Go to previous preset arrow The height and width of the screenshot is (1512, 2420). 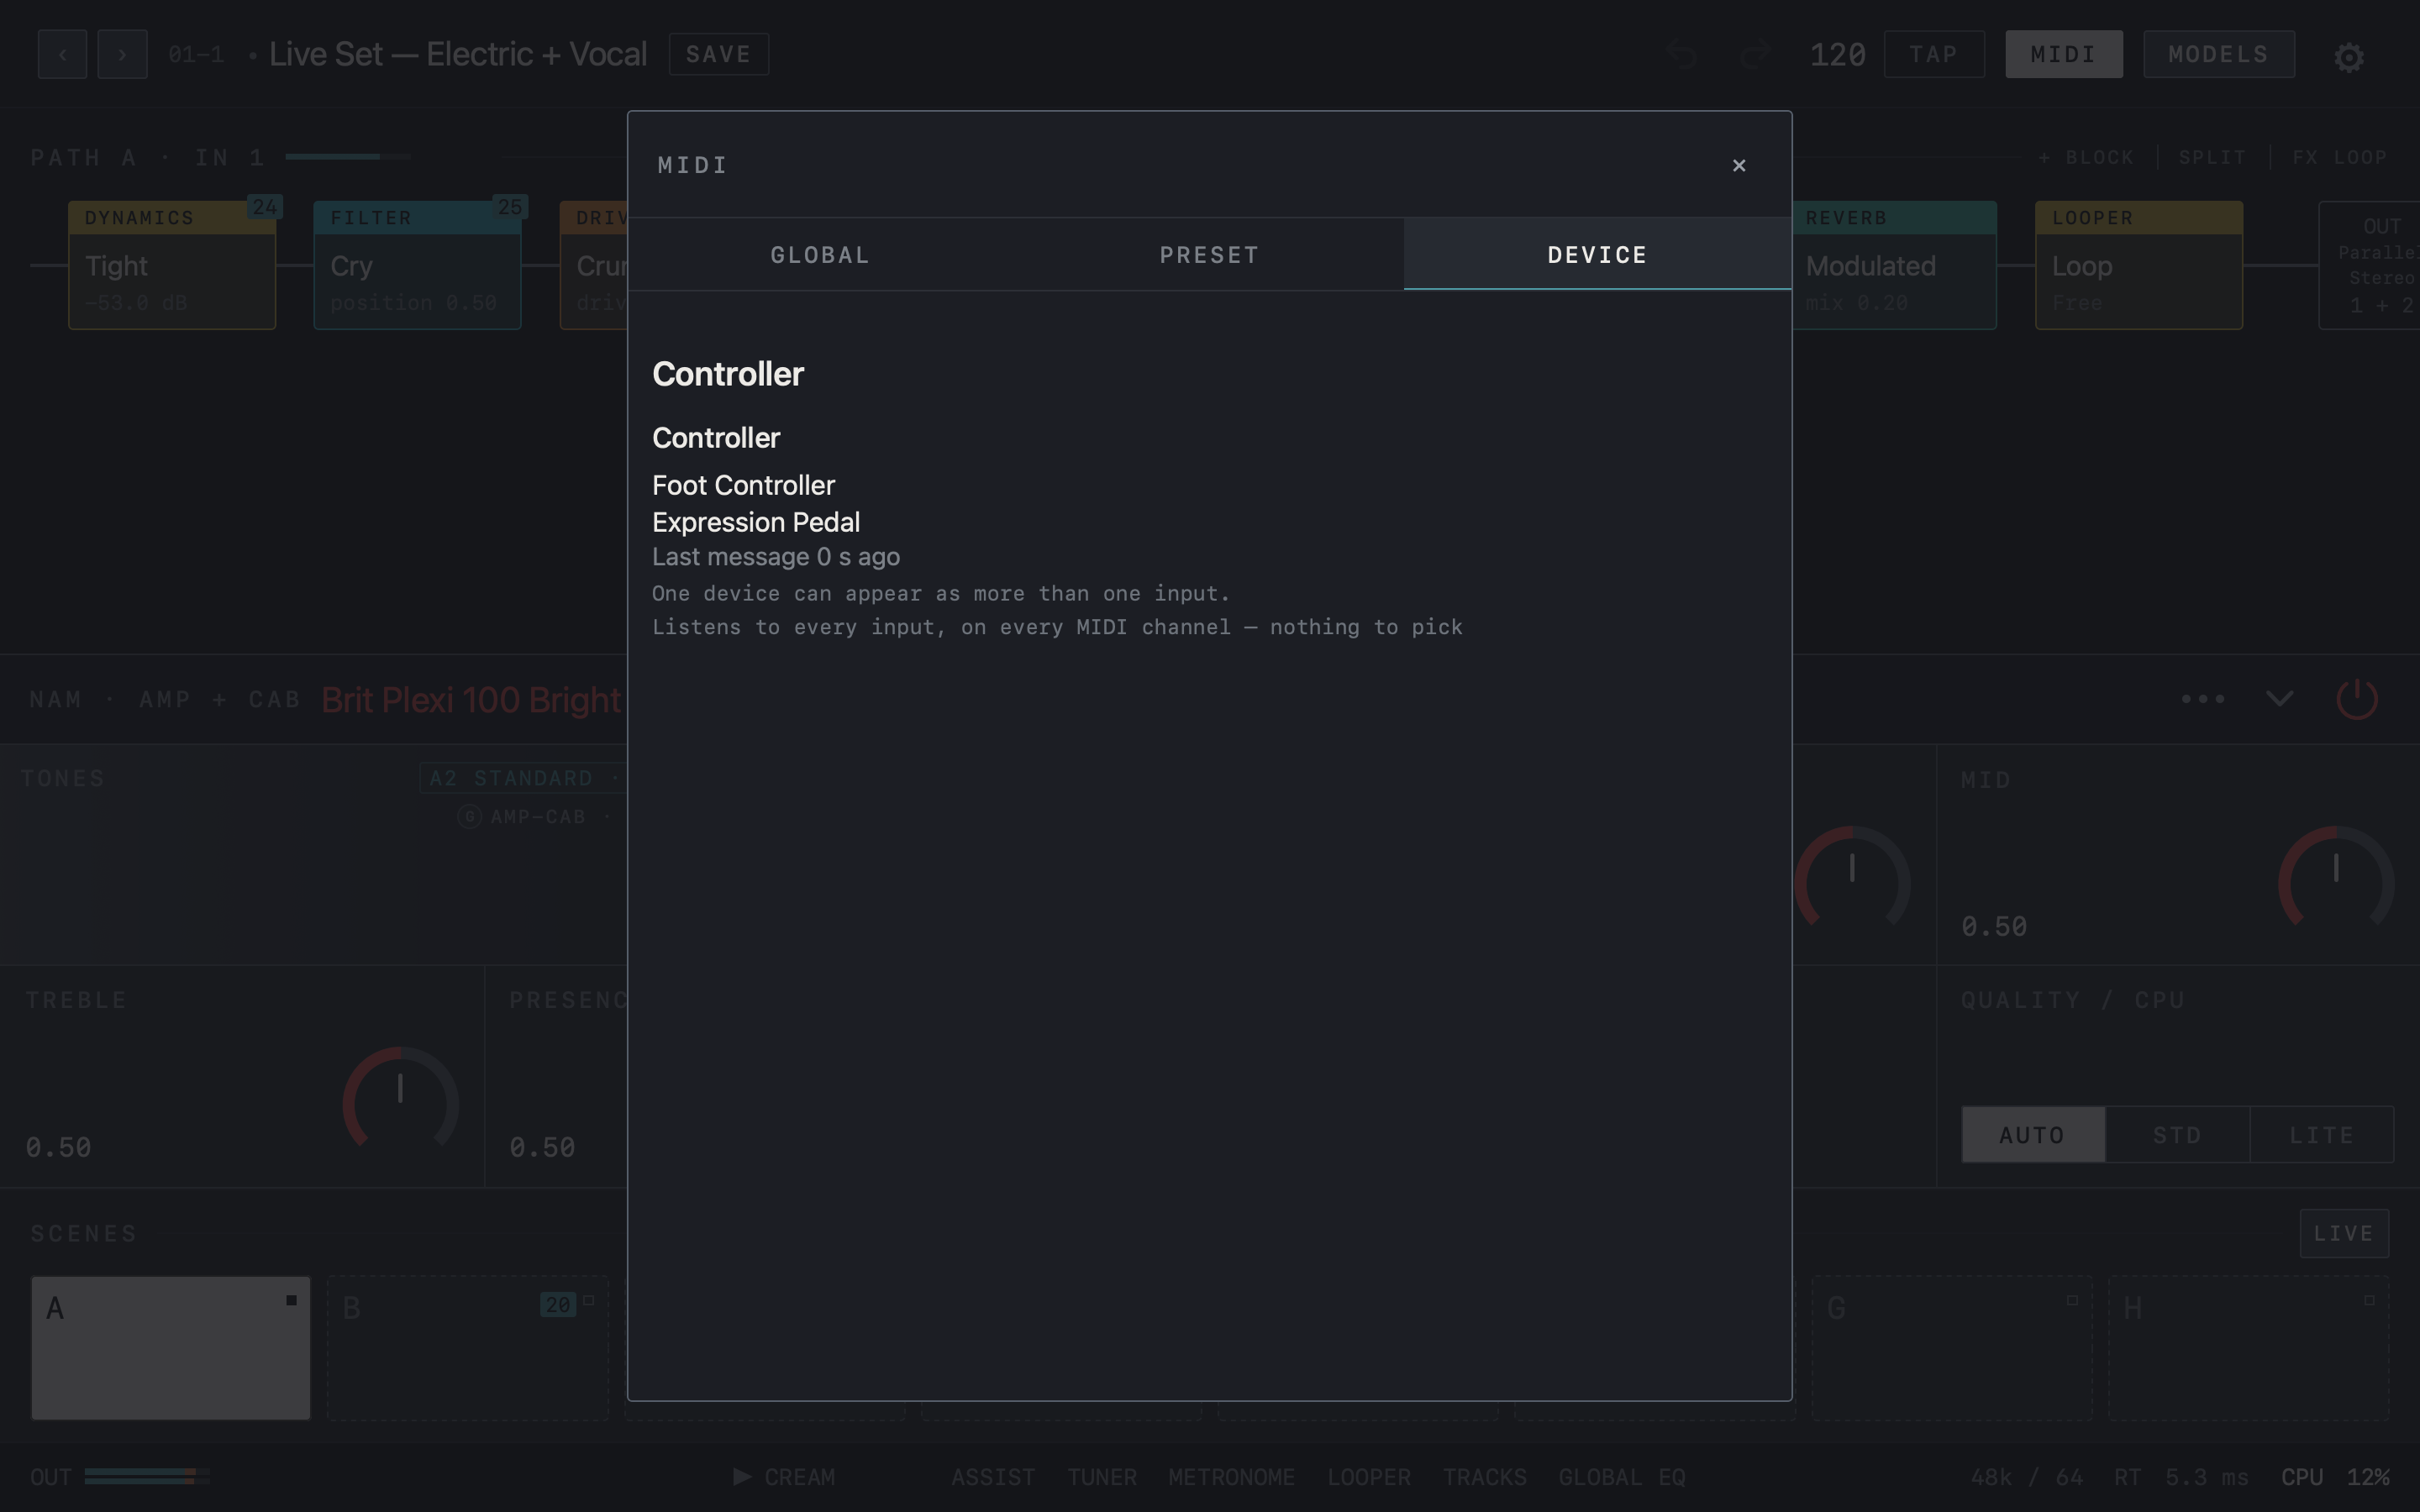pyautogui.click(x=62, y=54)
